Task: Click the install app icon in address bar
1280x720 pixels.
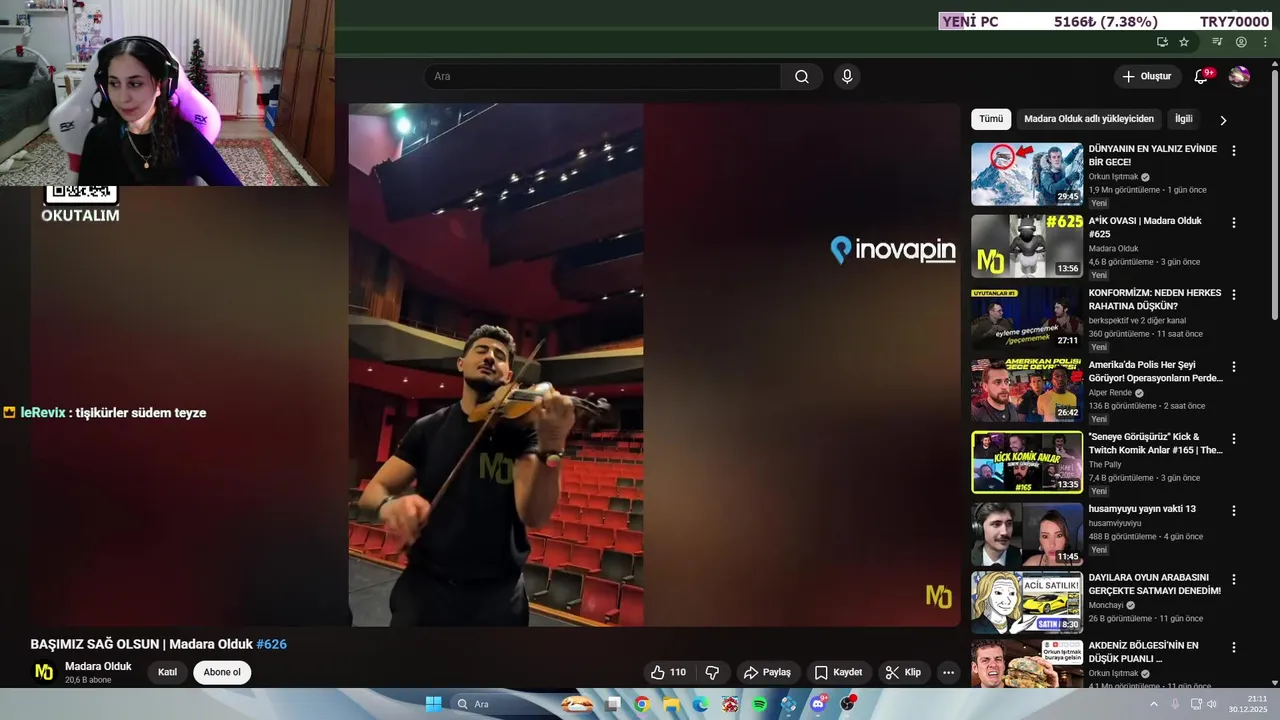Action: 1162,42
